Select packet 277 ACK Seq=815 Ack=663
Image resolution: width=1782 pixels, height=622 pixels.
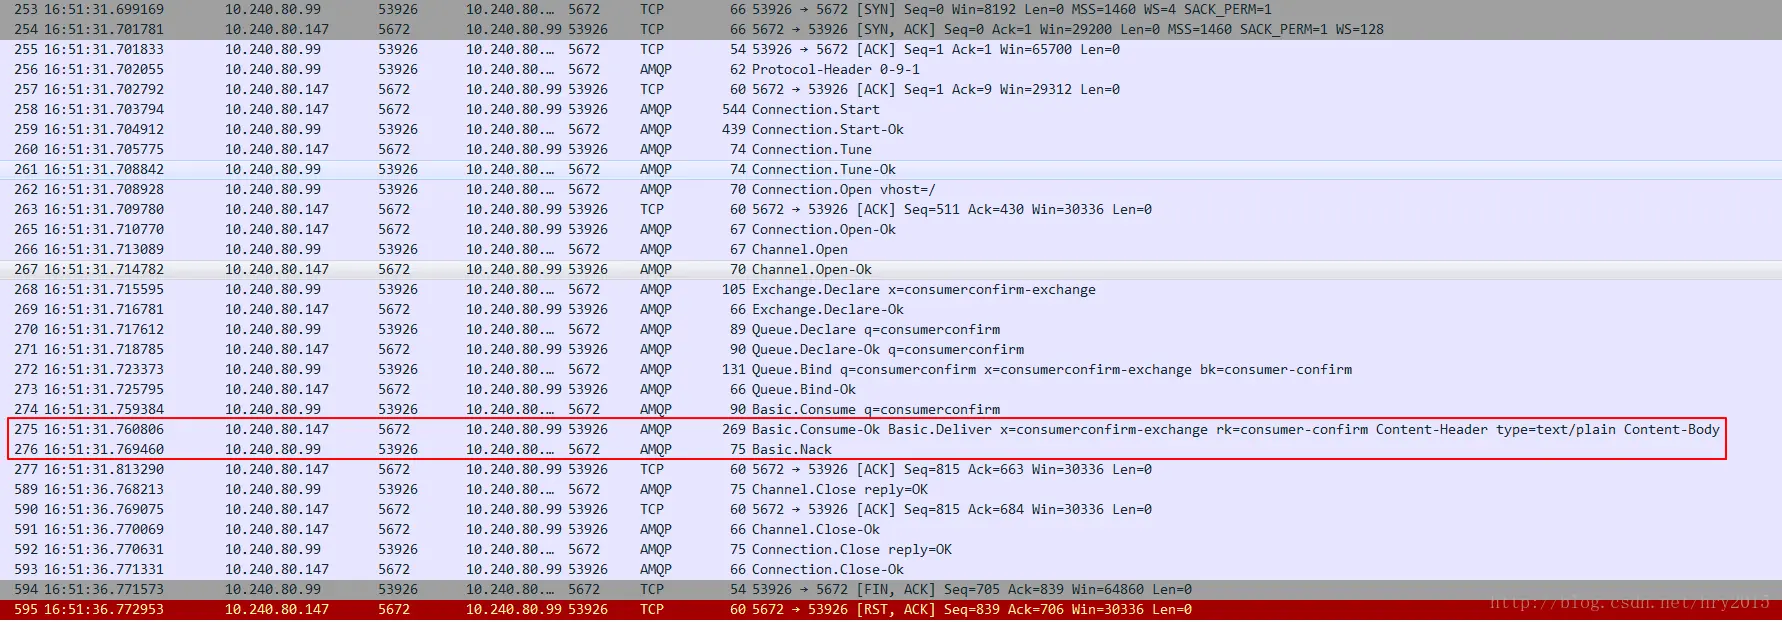(891, 469)
